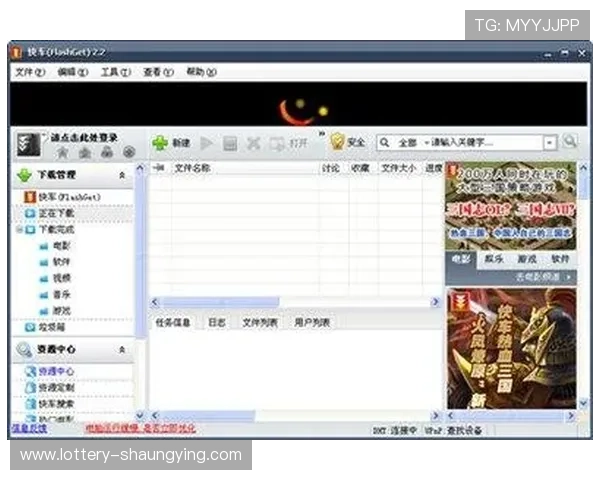Viewport: 600px width, 480px height.
Task: Select 下载完成 folder in the tree
Action: 57,230
